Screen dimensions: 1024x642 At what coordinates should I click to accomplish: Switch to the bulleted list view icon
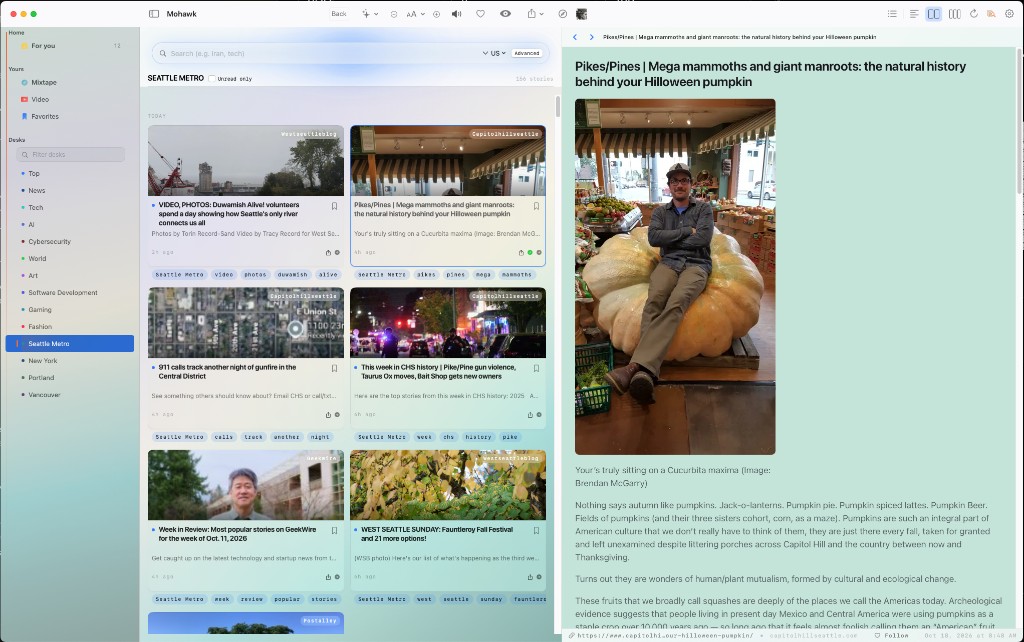tap(893, 14)
